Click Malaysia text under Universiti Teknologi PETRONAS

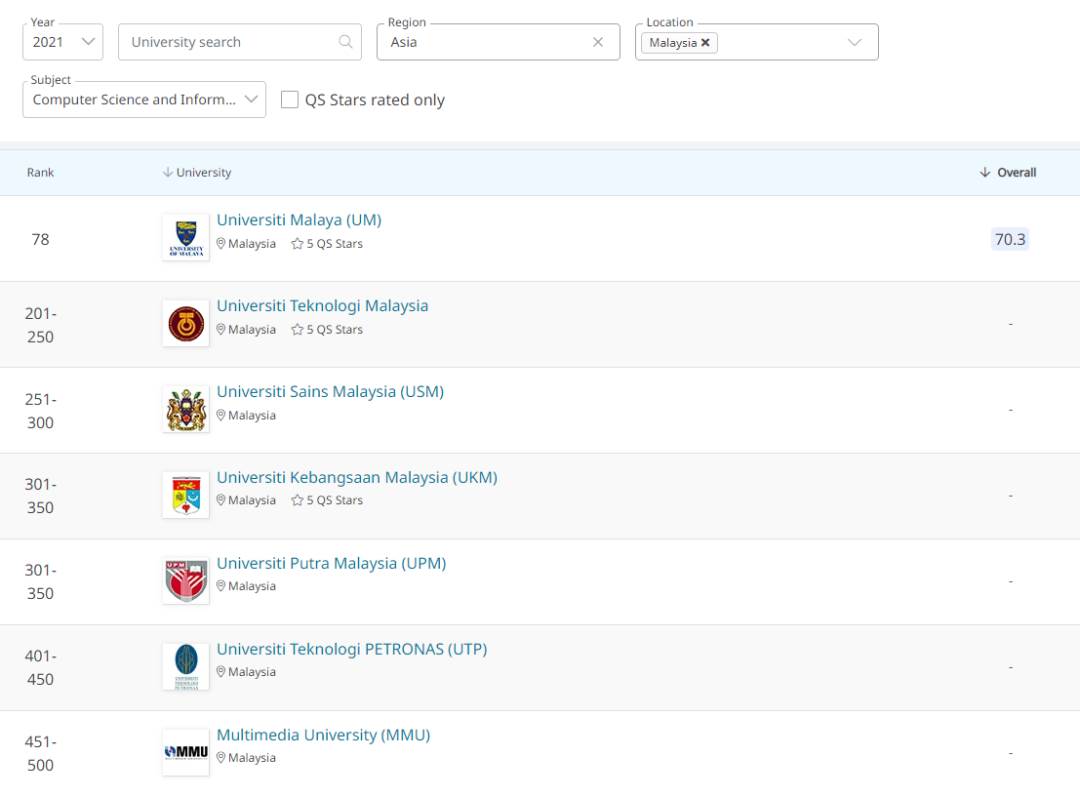pyautogui.click(x=251, y=672)
